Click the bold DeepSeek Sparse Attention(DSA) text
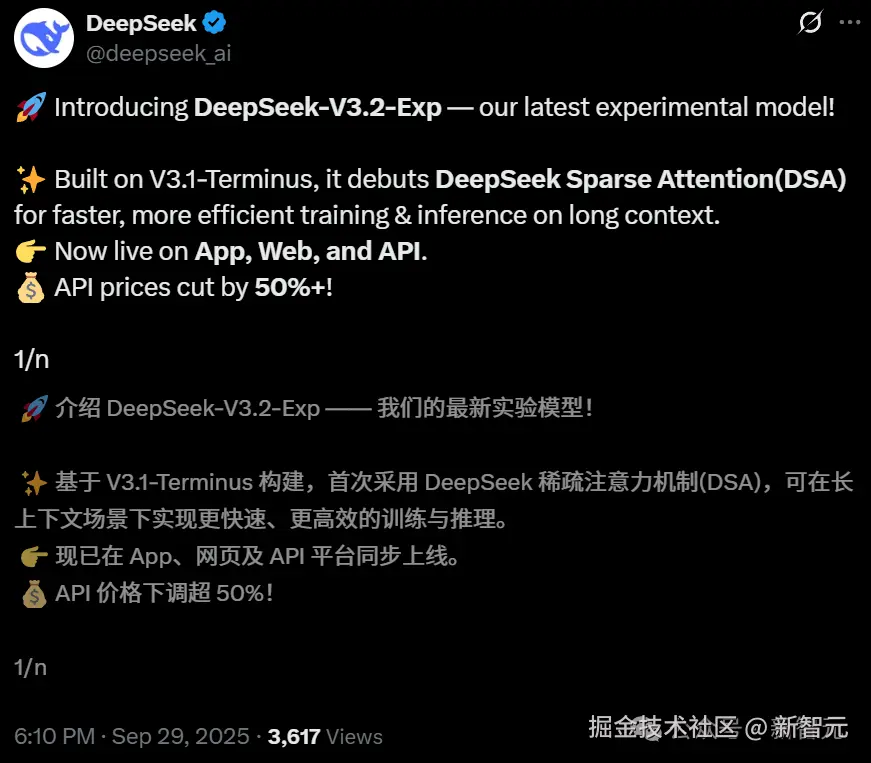 pos(640,179)
